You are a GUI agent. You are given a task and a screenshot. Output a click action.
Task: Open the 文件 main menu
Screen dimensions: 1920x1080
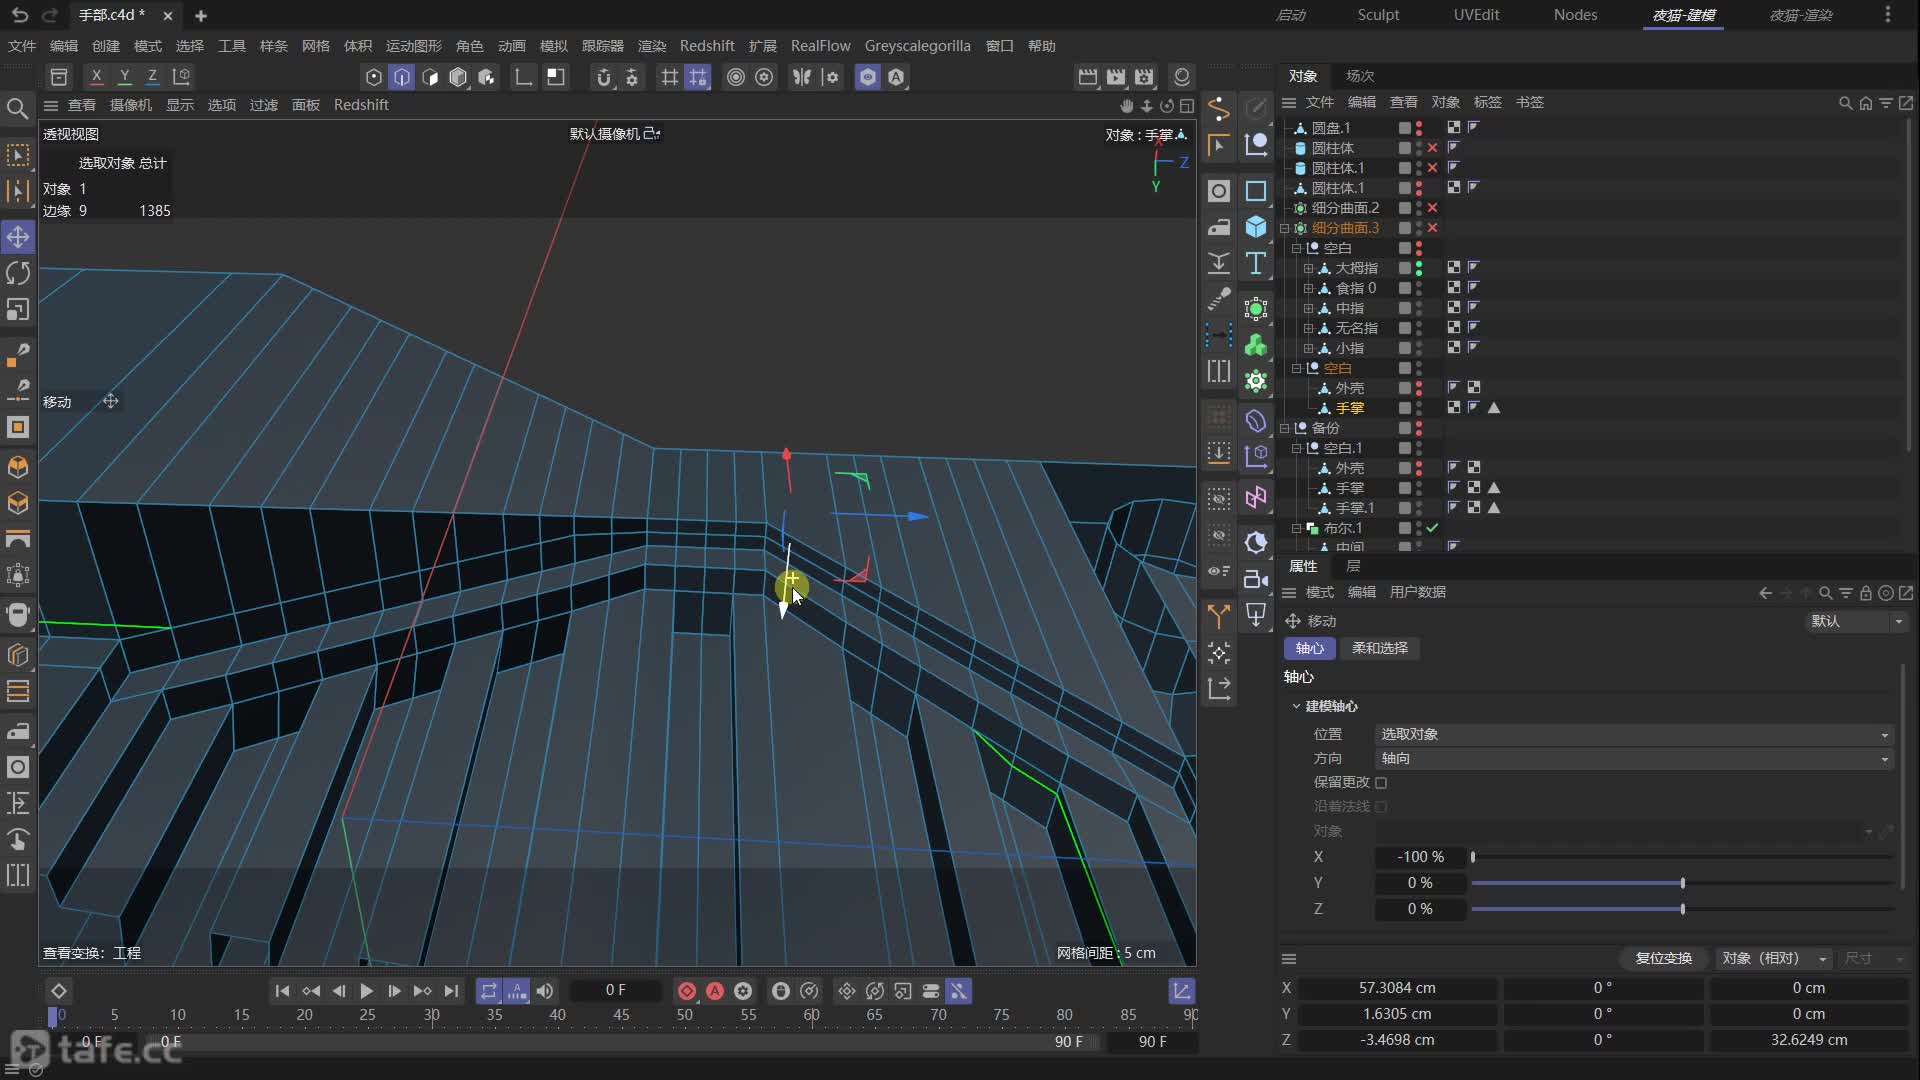22,46
